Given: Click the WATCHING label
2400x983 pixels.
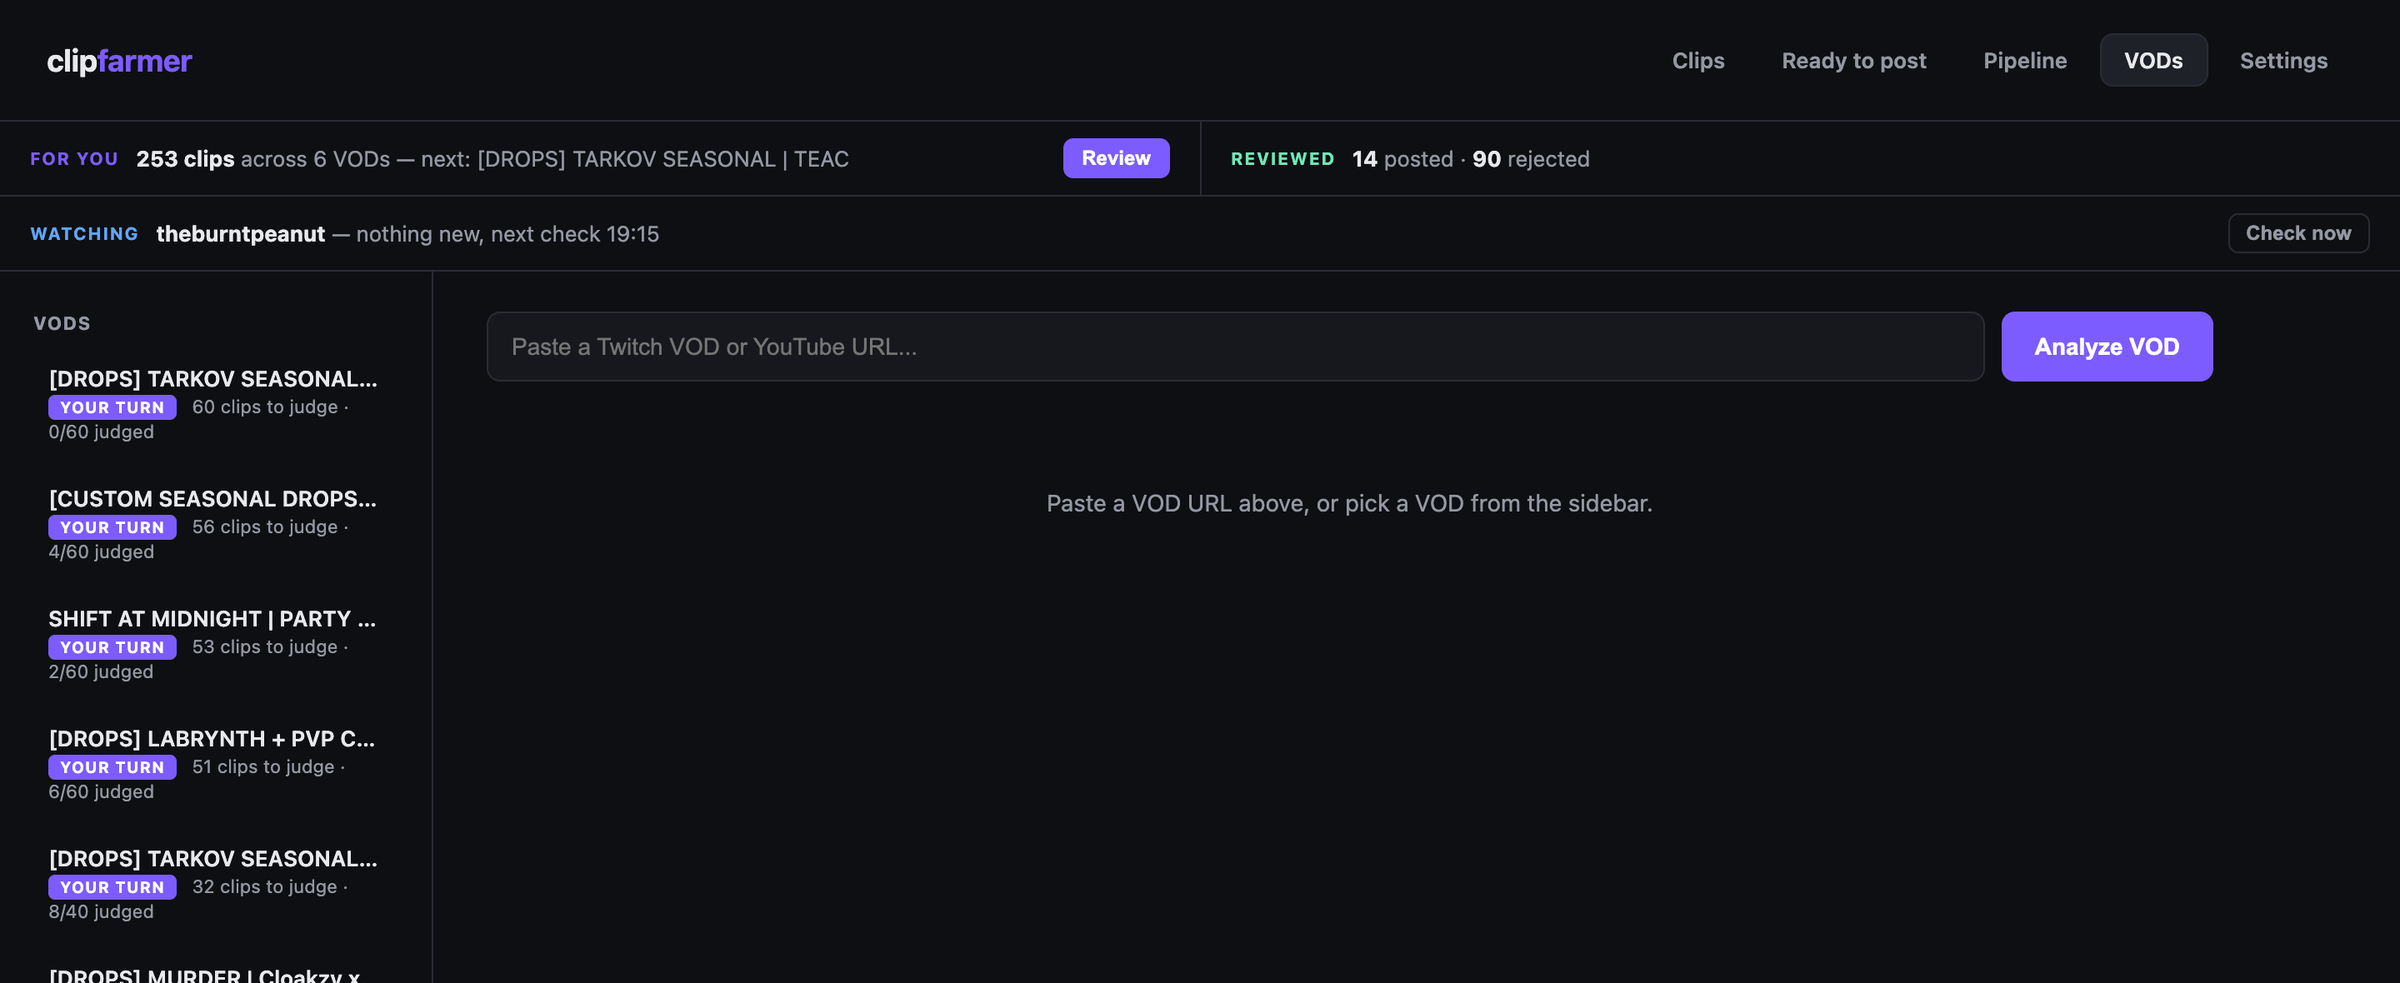Looking at the screenshot, I should (84, 234).
